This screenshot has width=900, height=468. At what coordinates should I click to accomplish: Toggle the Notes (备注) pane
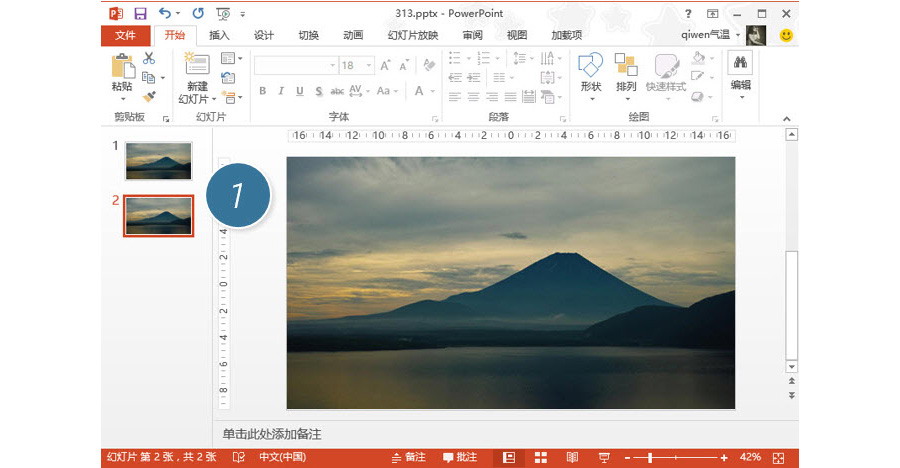point(407,457)
